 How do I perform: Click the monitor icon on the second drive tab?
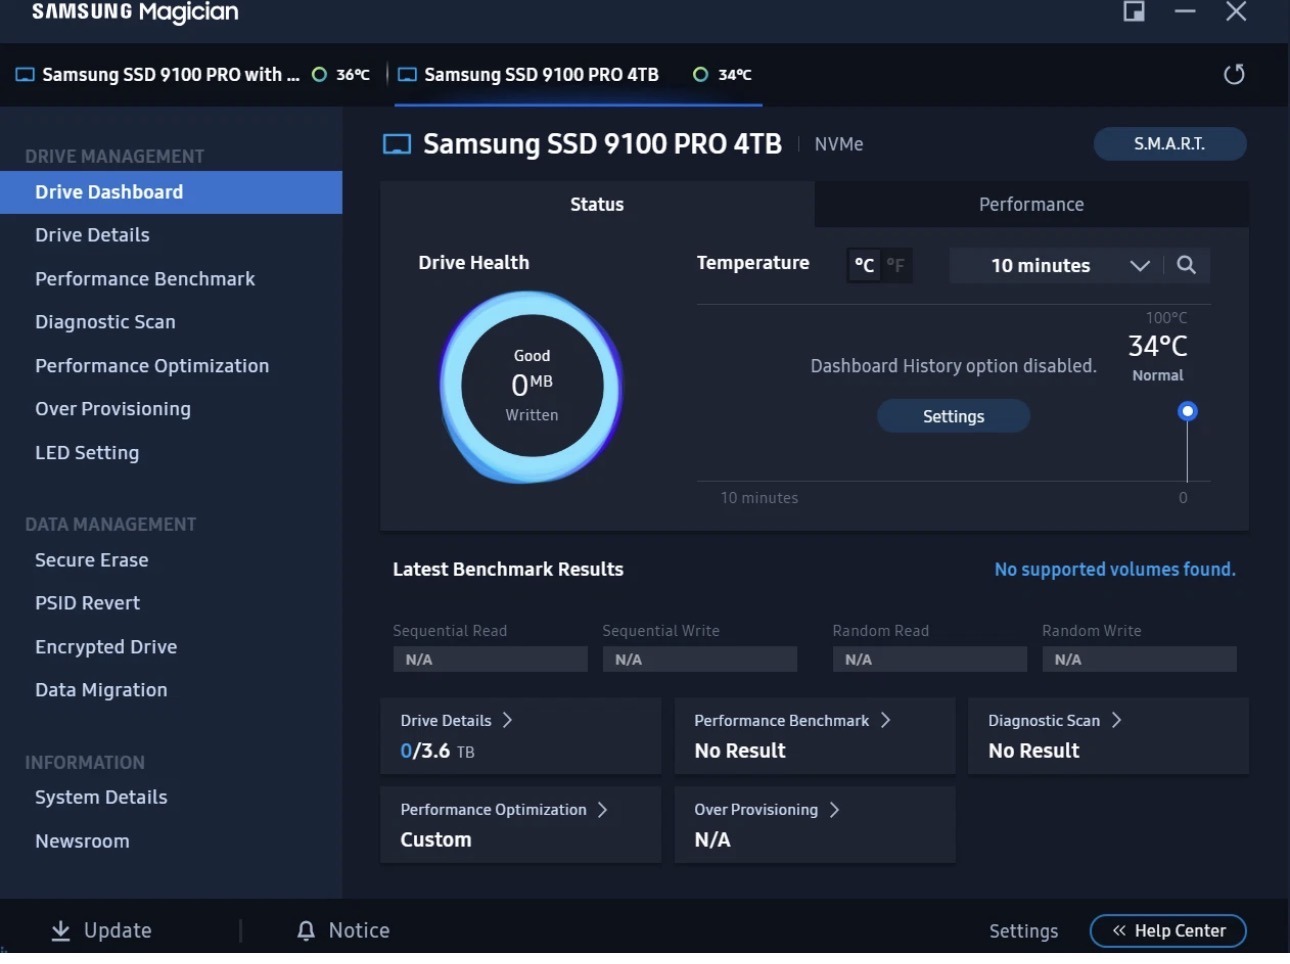407,75
